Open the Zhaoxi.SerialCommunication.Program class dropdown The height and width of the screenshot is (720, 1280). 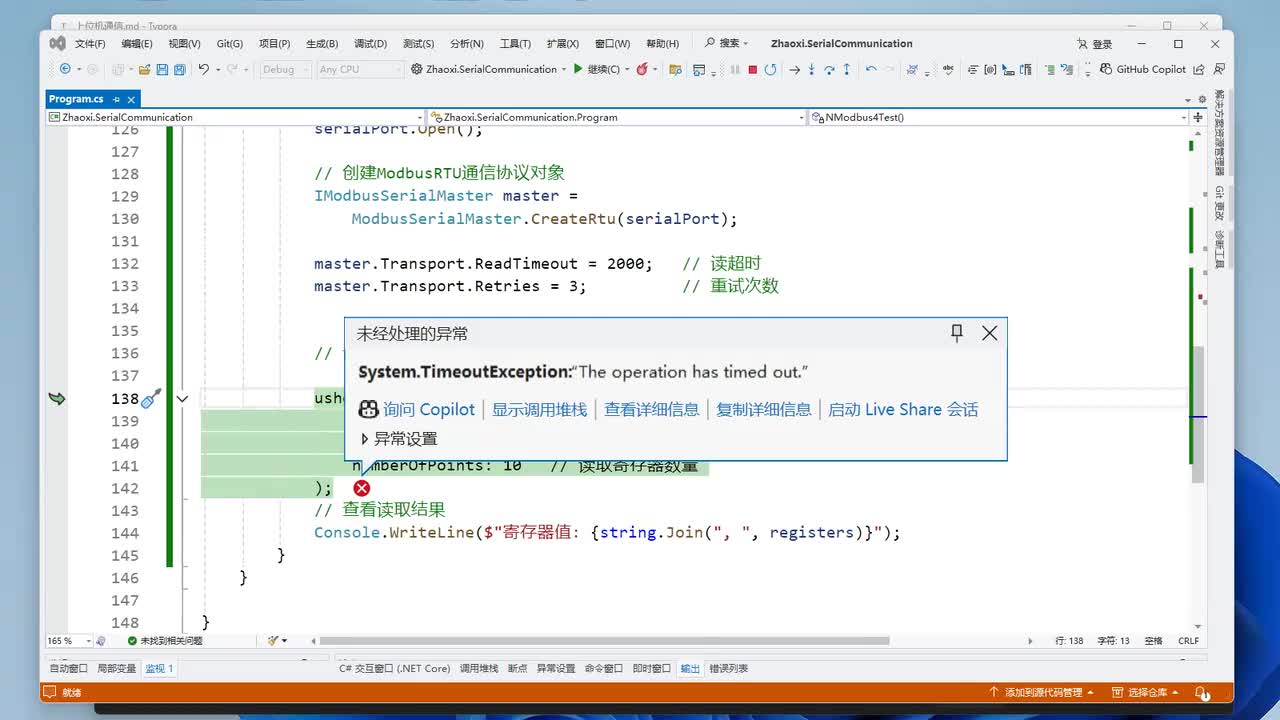pyautogui.click(x=618, y=117)
